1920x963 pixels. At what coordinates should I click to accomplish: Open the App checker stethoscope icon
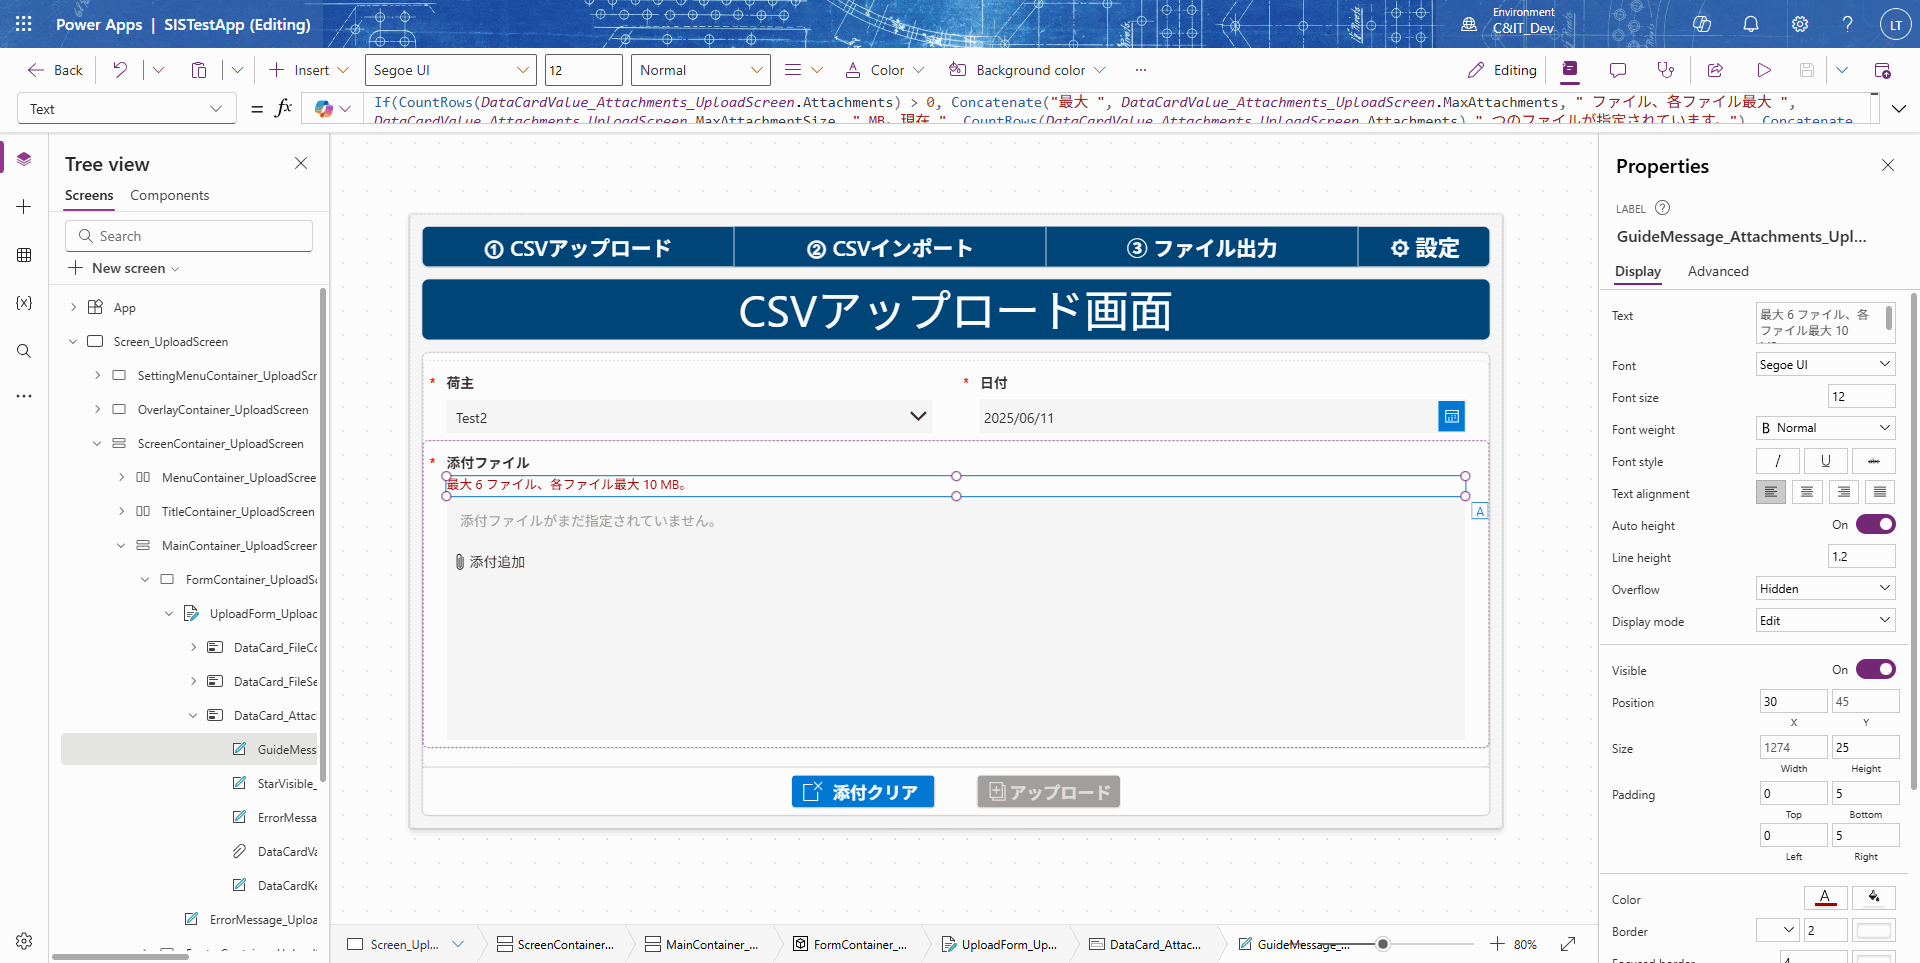(1665, 70)
